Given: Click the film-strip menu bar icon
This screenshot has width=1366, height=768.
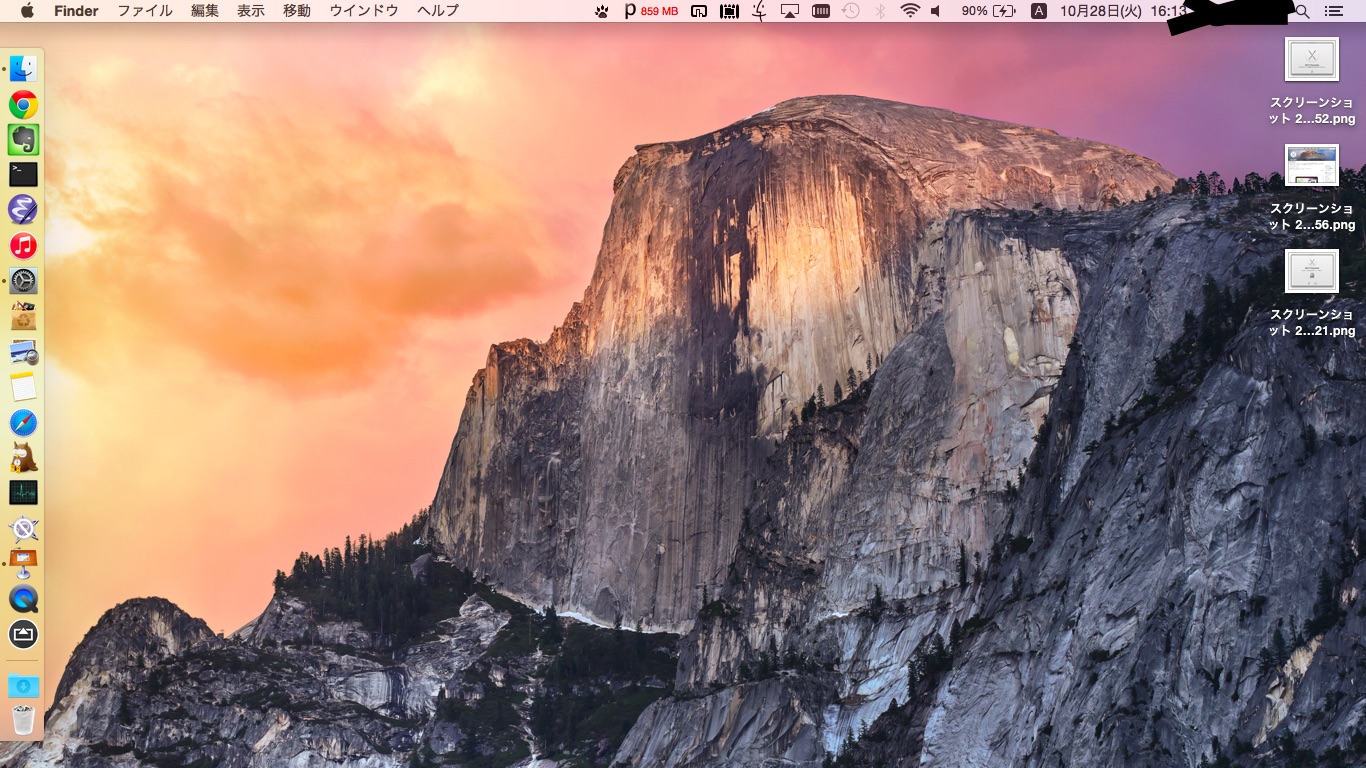Looking at the screenshot, I should coord(729,11).
